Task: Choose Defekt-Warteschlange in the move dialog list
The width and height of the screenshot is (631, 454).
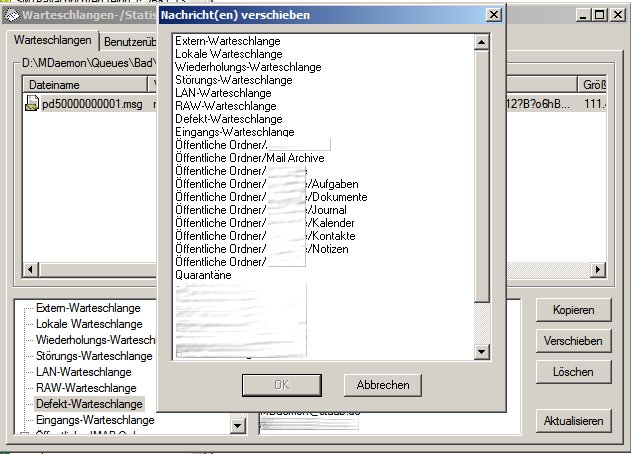Action: point(233,118)
